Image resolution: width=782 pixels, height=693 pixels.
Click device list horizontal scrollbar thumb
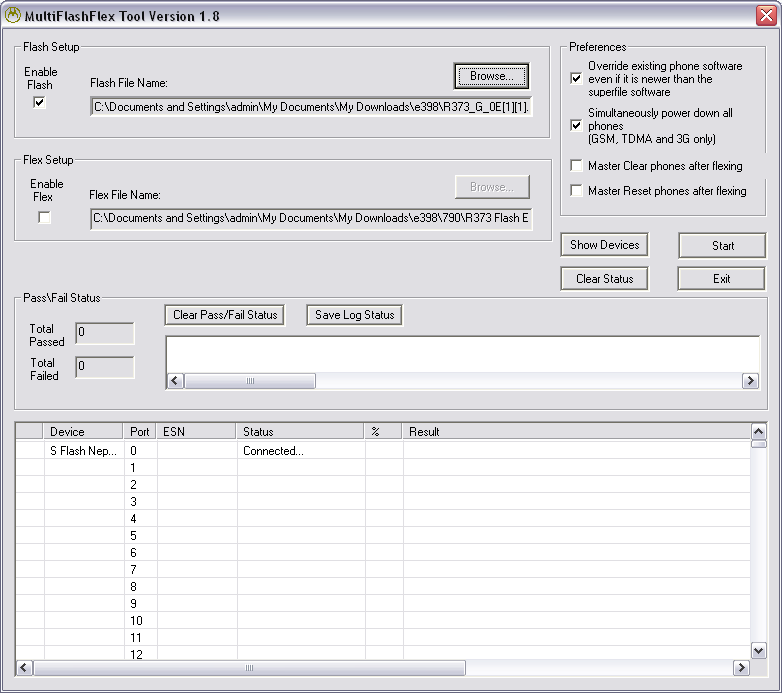249,668
